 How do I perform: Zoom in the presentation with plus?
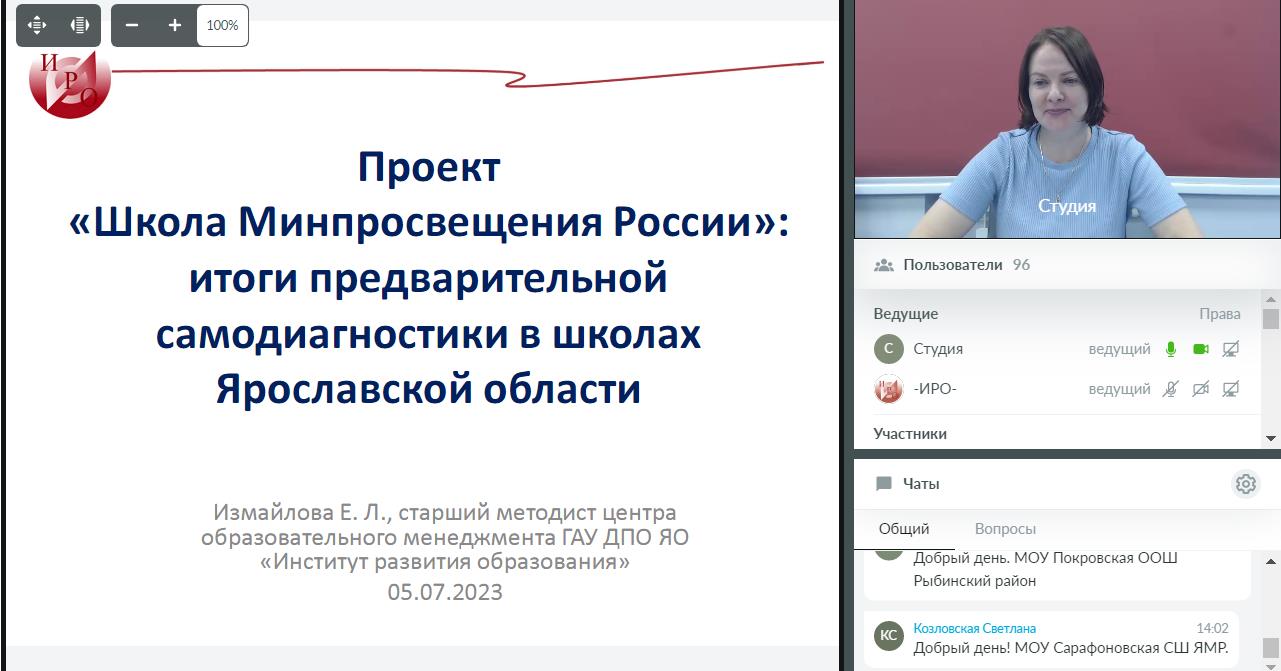(x=175, y=25)
